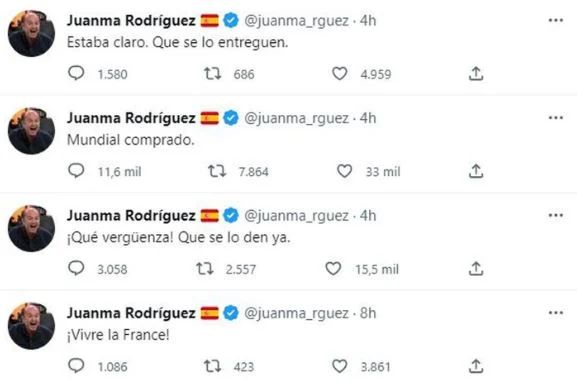577x384 pixels.
Task: Reply to the "¡Qué vergüenza!" tweet
Action: (76, 268)
